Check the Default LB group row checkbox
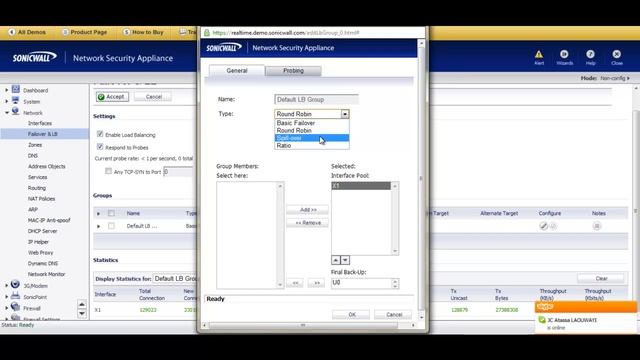640x360 pixels. click(x=111, y=226)
